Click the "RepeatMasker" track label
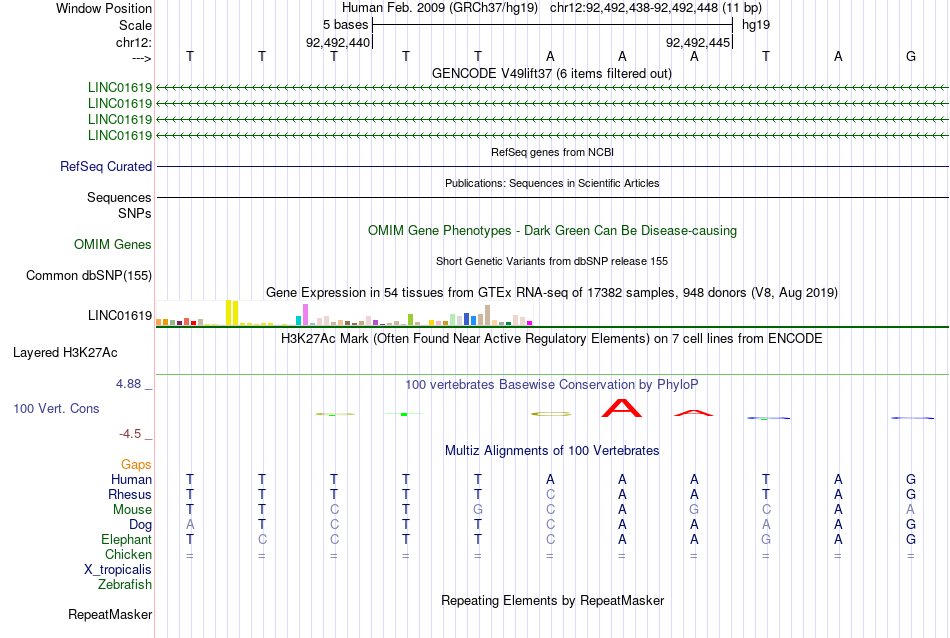The width and height of the screenshot is (950, 638). [110, 614]
